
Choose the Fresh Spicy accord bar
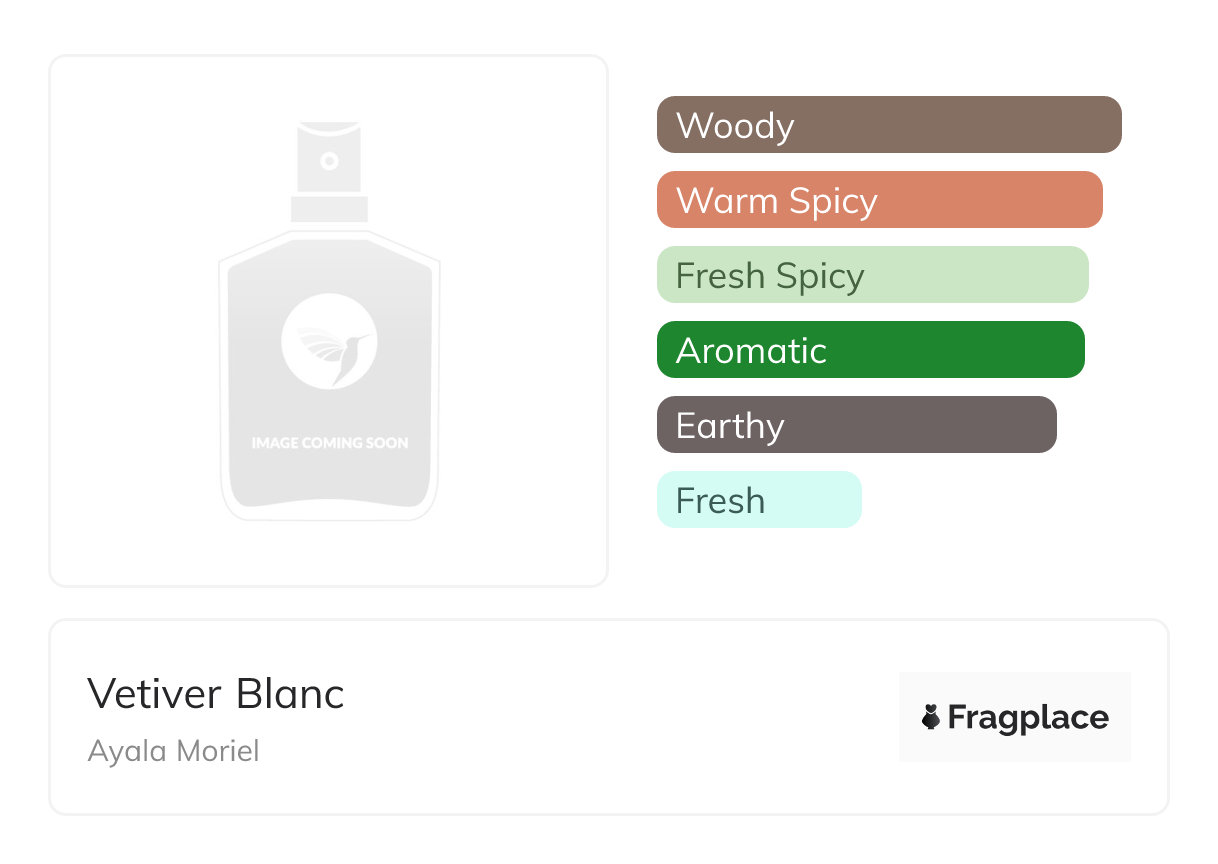tap(872, 275)
